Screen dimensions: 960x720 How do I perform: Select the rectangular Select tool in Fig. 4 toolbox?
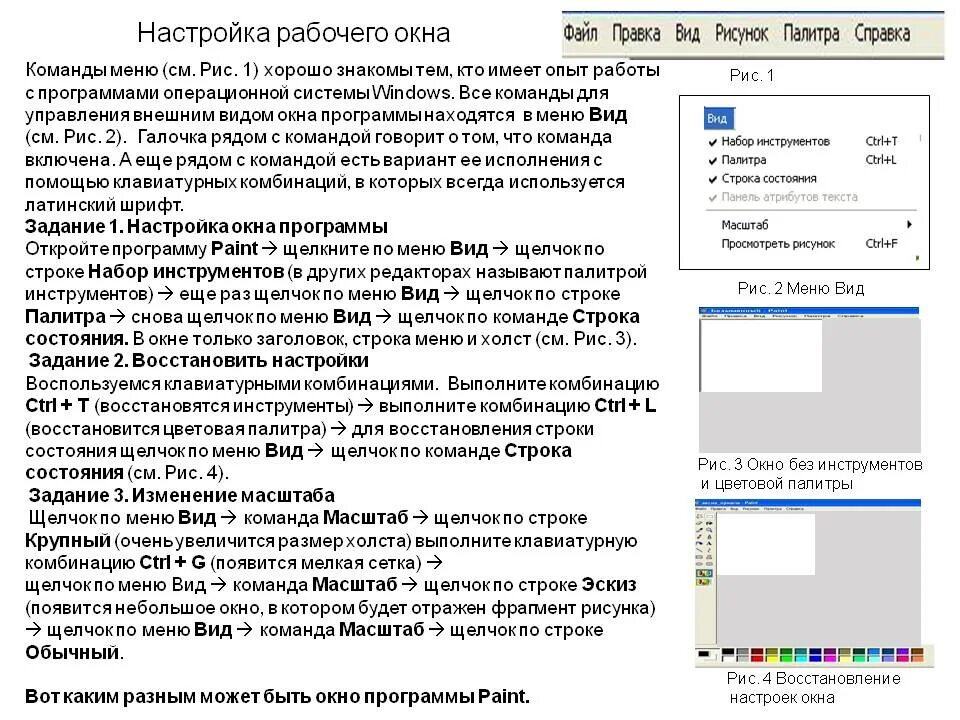709,516
